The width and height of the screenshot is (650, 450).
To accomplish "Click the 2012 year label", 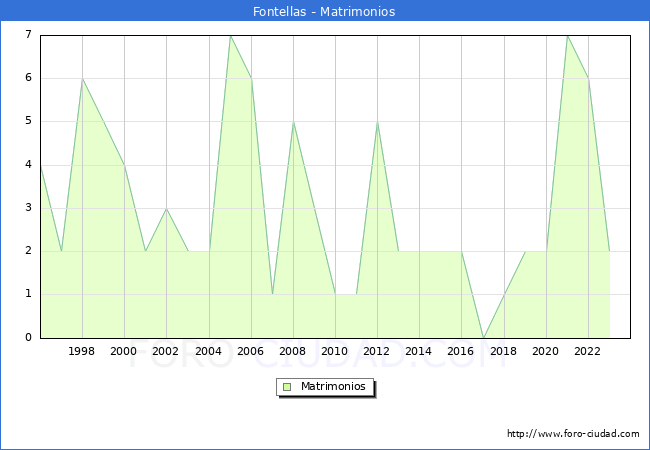I will pos(376,351).
